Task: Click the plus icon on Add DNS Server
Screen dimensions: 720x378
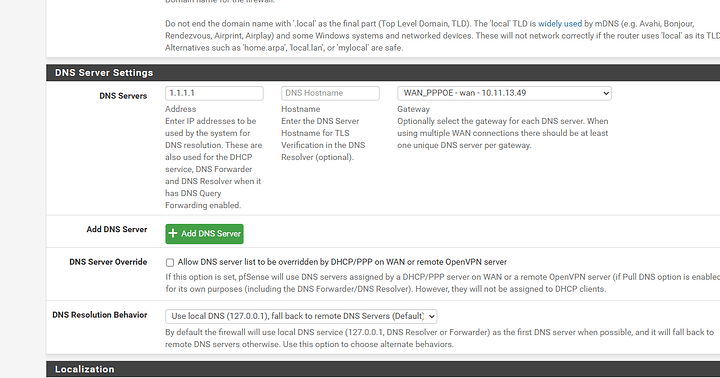Action: (173, 233)
